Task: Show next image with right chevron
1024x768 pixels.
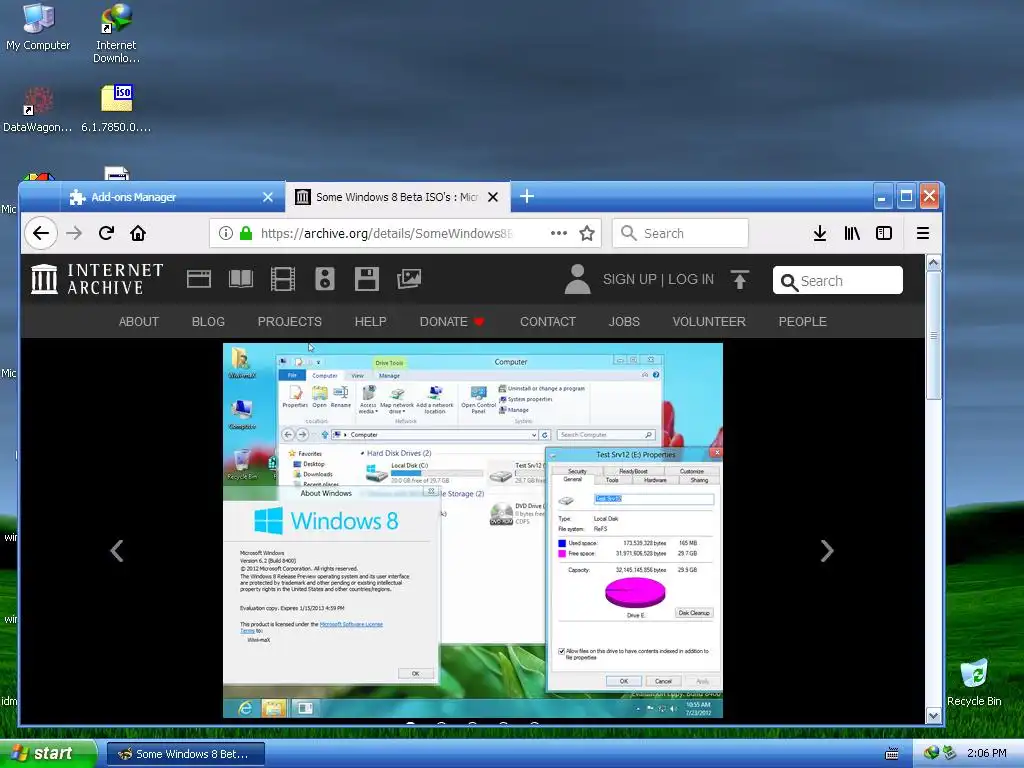Action: pyautogui.click(x=827, y=551)
